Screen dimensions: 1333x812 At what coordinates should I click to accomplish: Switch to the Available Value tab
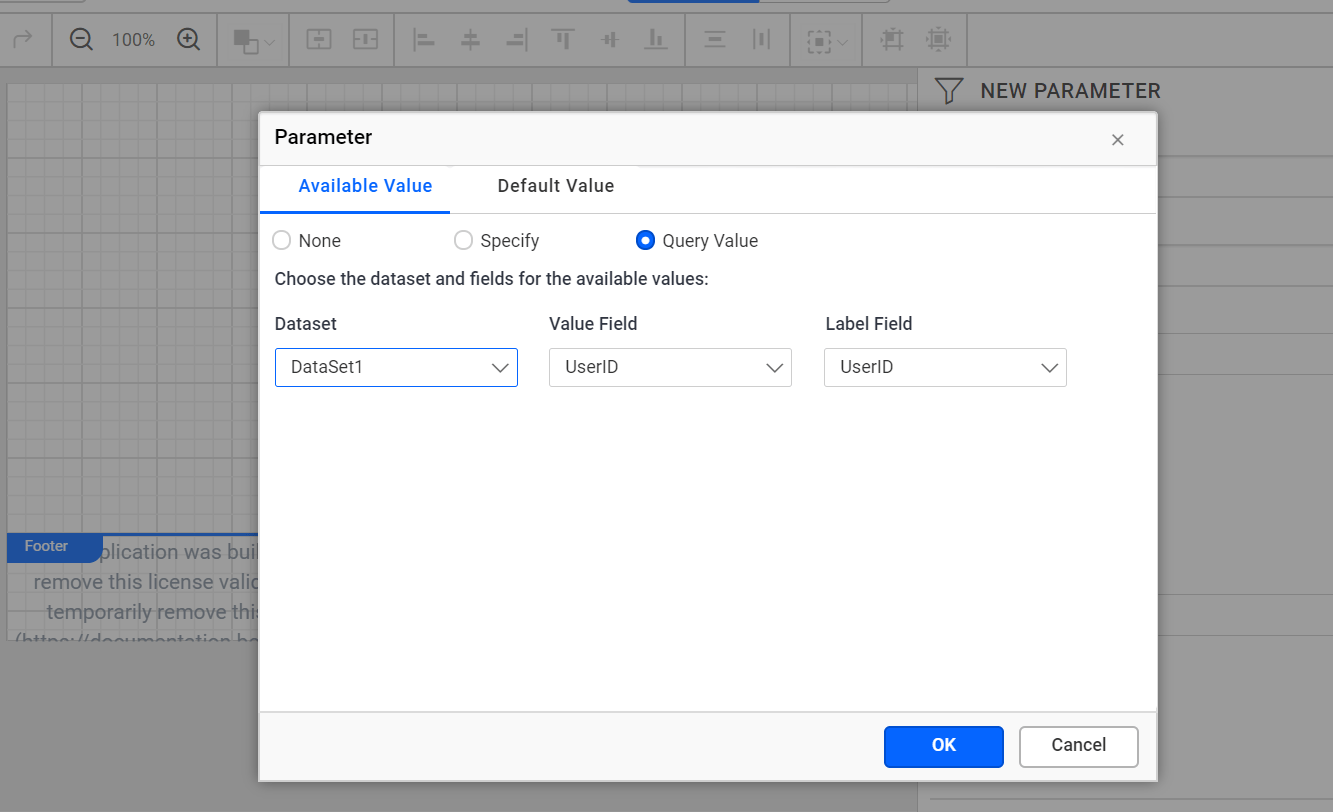tap(365, 186)
